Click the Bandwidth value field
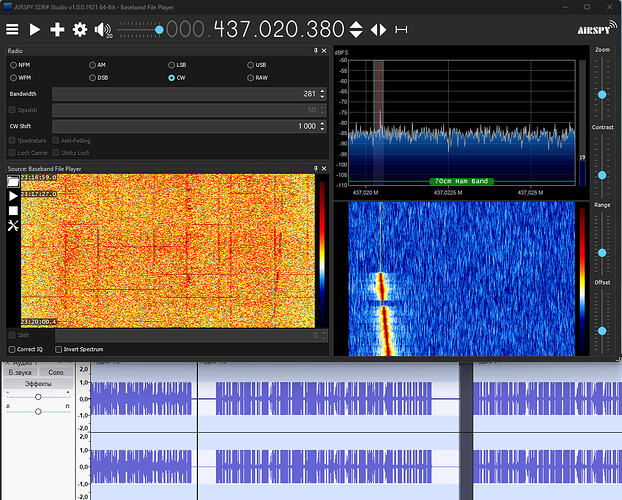Image resolution: width=622 pixels, height=500 pixels. (185, 94)
